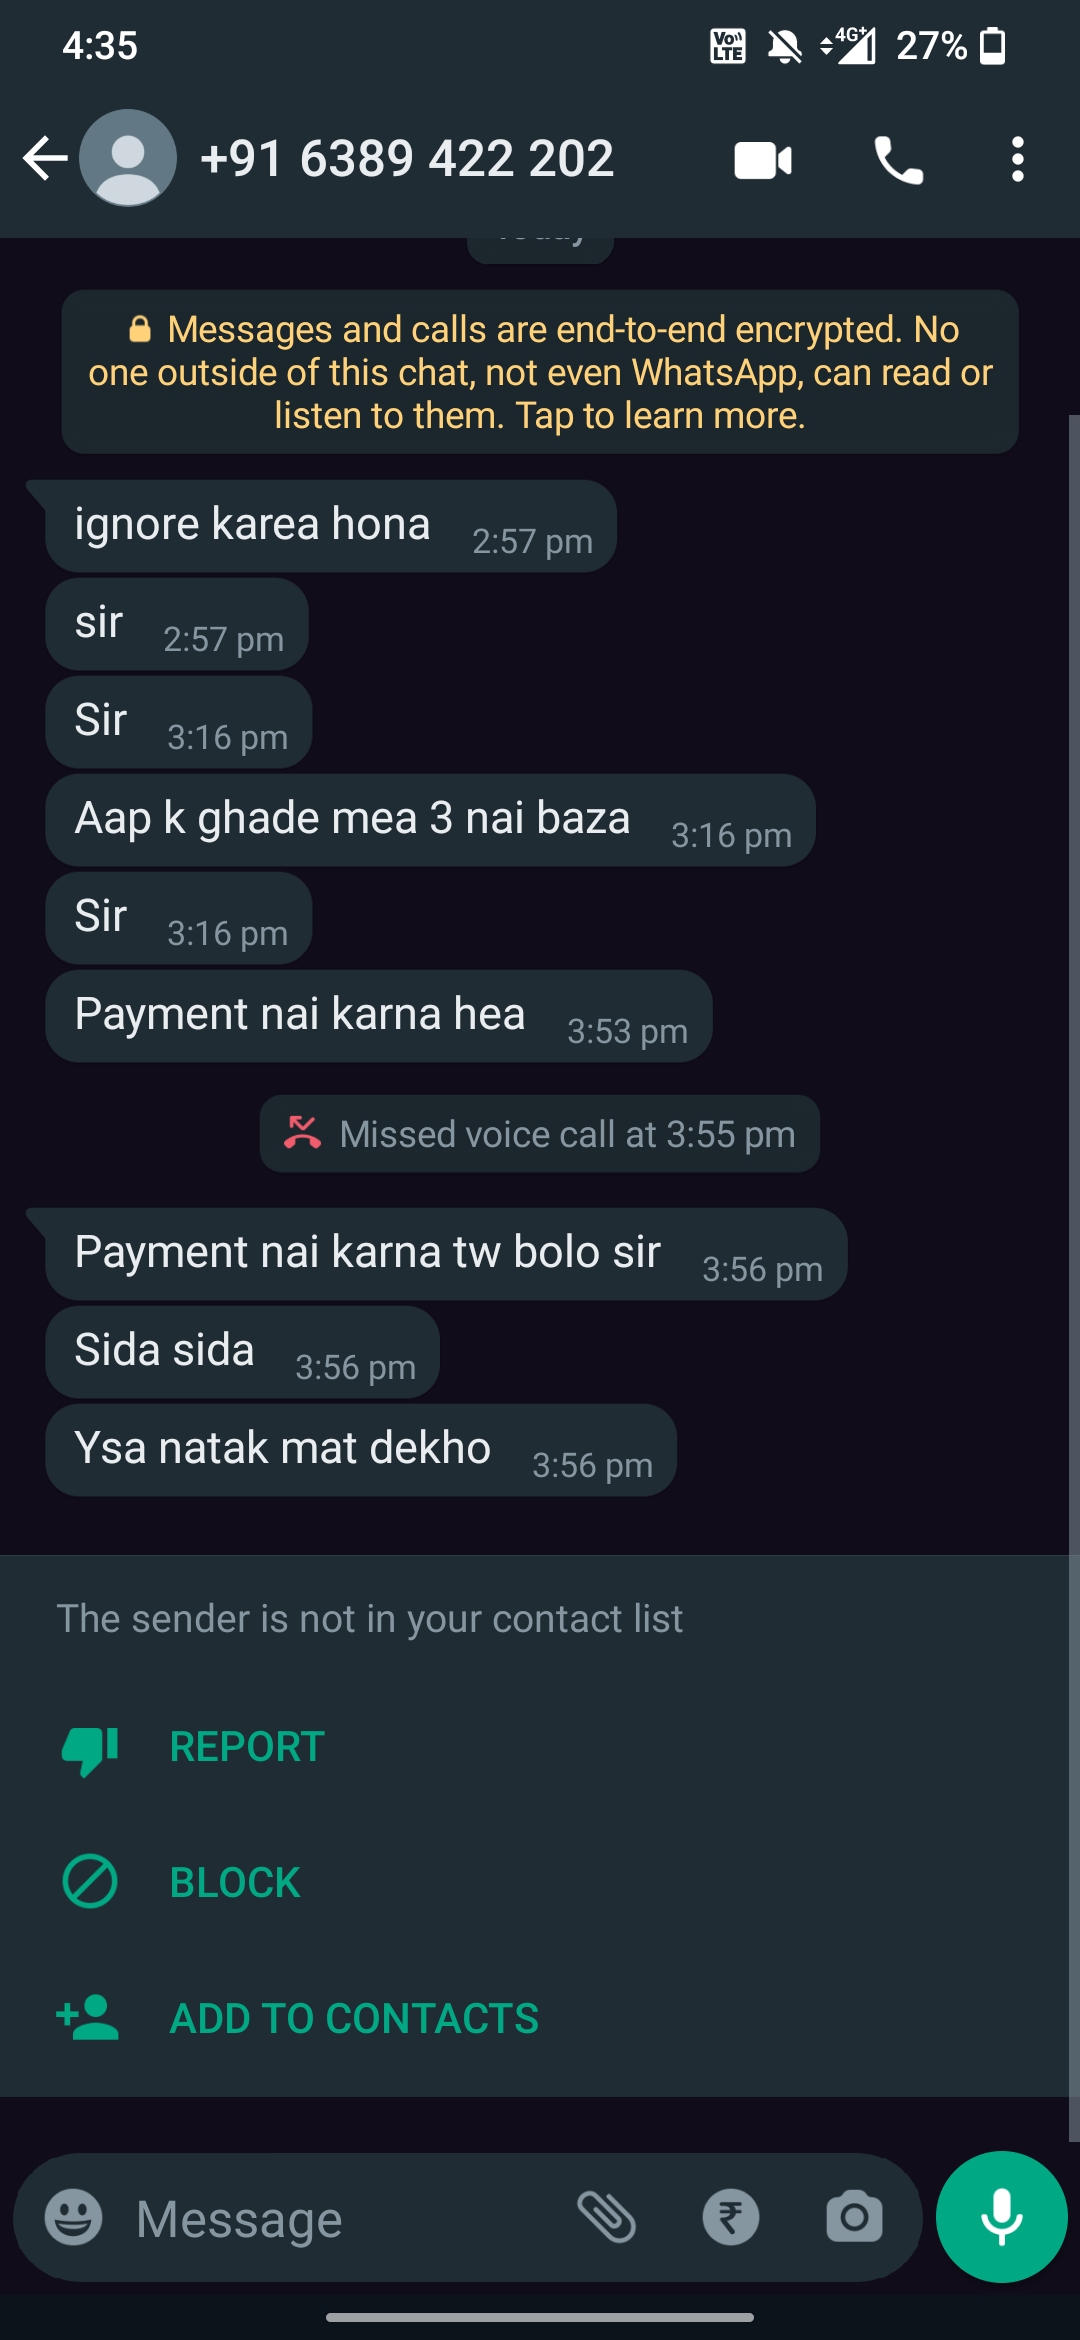Open contact info via phone number title
1080x2340 pixels.
tap(407, 159)
